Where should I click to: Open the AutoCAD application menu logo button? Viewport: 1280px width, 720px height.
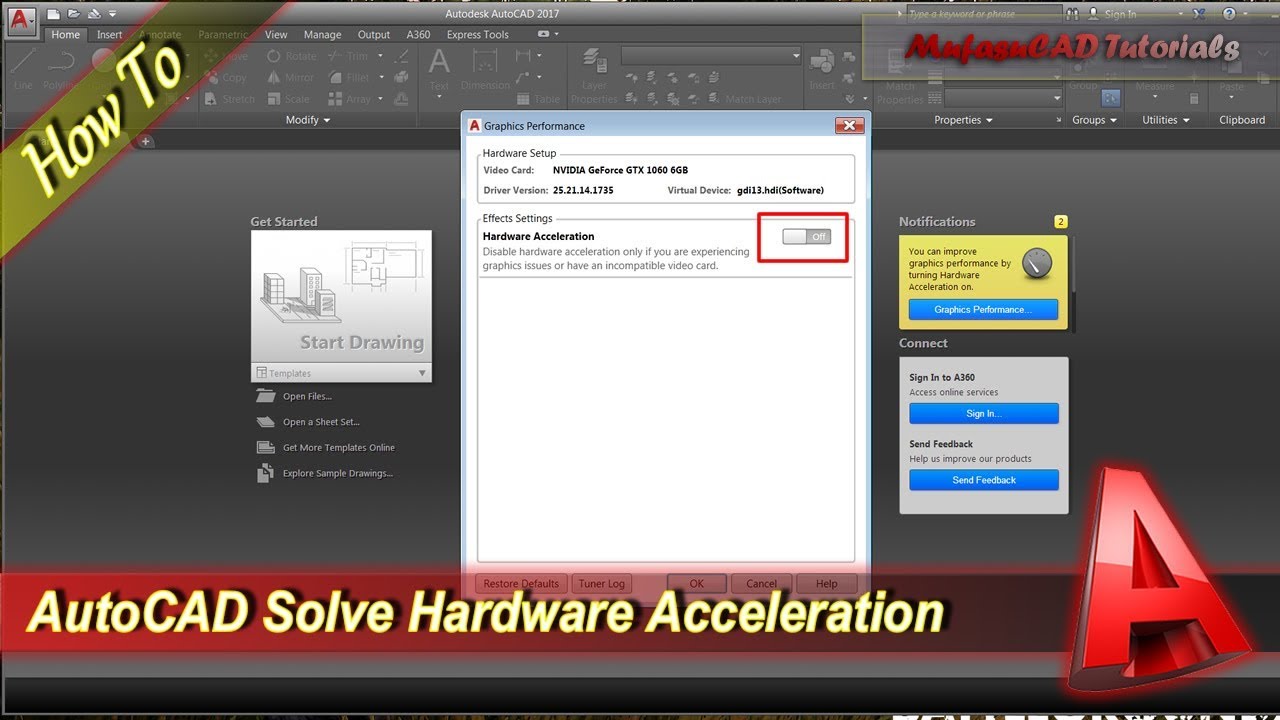[x=20, y=20]
